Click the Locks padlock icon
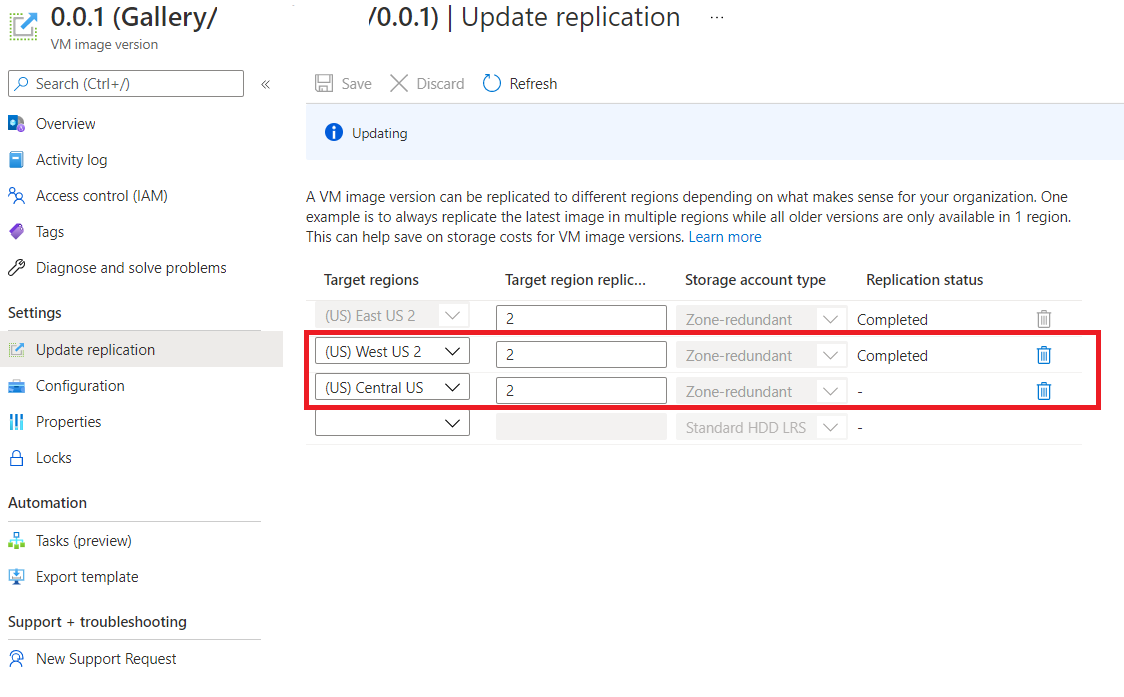This screenshot has width=1124, height=697. pyautogui.click(x=17, y=458)
